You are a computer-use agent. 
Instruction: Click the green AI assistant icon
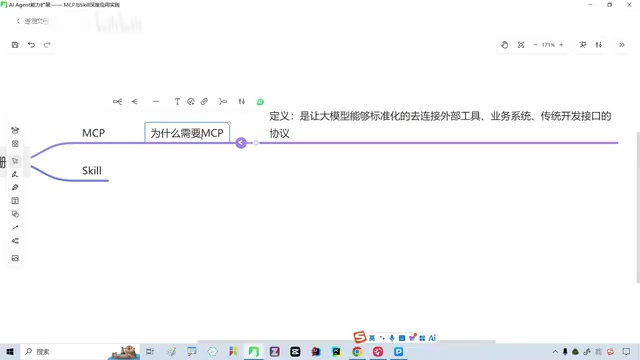pos(260,102)
